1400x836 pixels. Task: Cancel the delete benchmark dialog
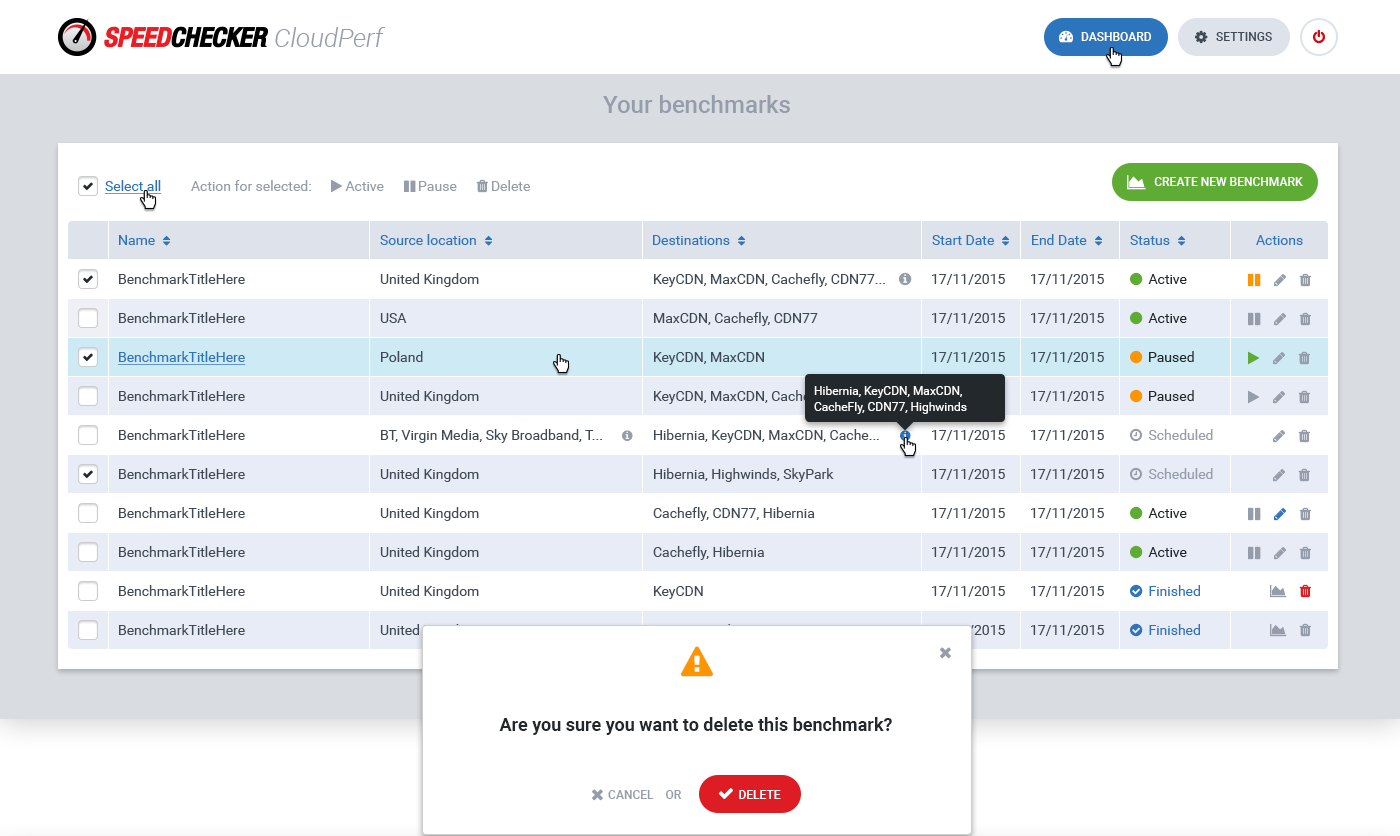(x=622, y=795)
